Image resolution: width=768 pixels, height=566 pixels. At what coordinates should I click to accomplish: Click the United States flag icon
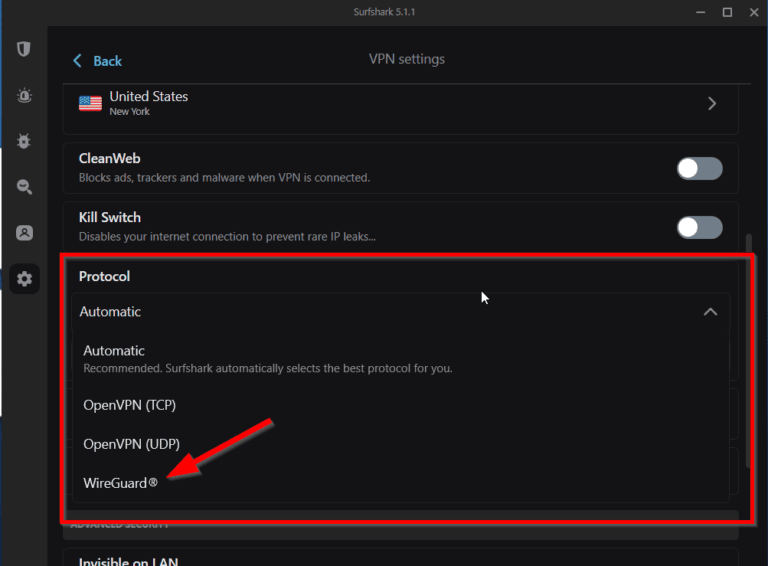tap(90, 103)
